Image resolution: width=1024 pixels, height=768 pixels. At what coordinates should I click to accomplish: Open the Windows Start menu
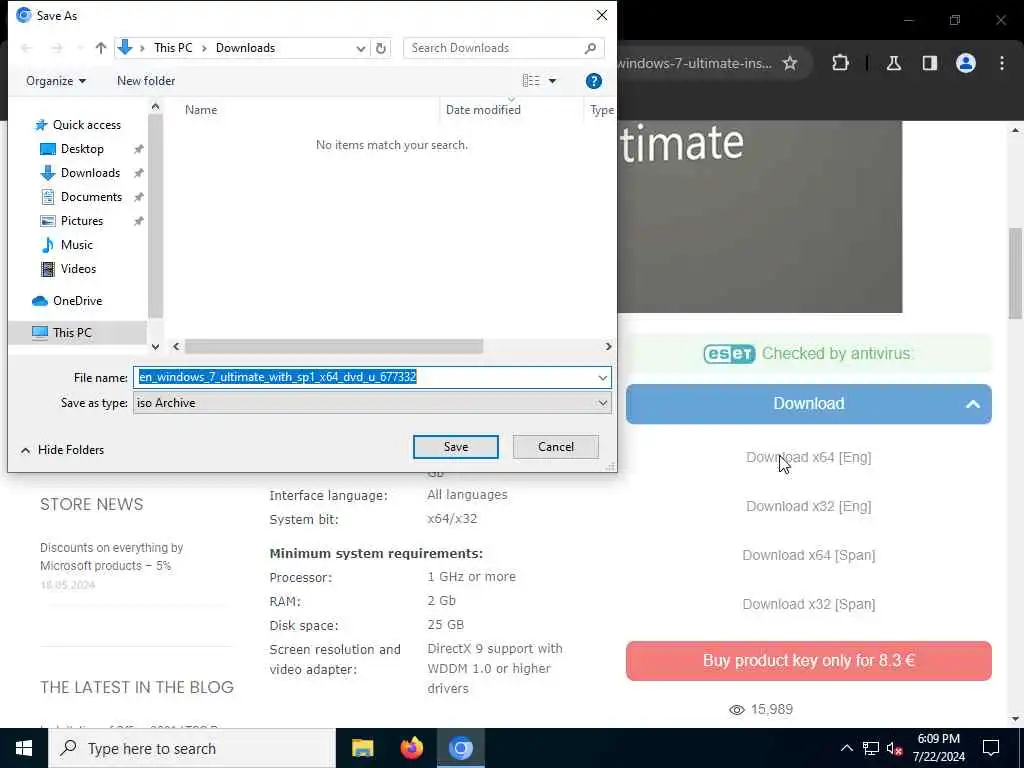click(x=24, y=748)
